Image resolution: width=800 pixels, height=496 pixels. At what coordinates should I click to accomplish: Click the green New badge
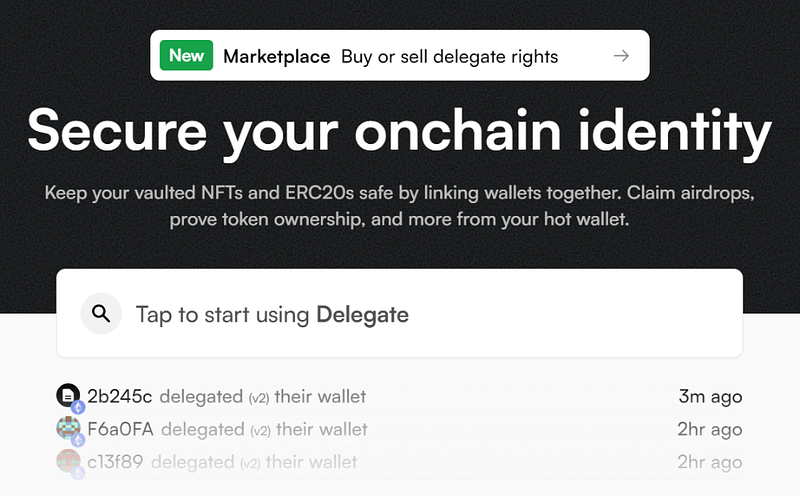[186, 55]
